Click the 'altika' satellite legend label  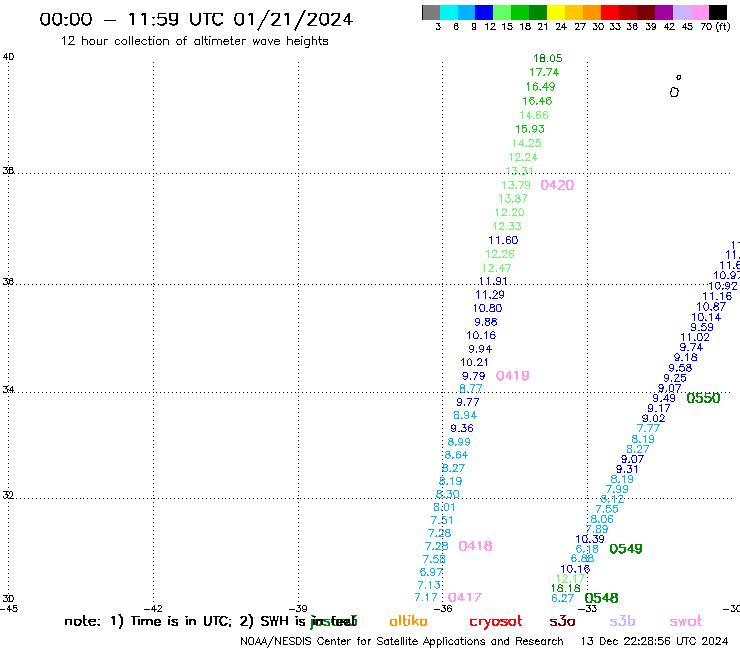[408, 621]
